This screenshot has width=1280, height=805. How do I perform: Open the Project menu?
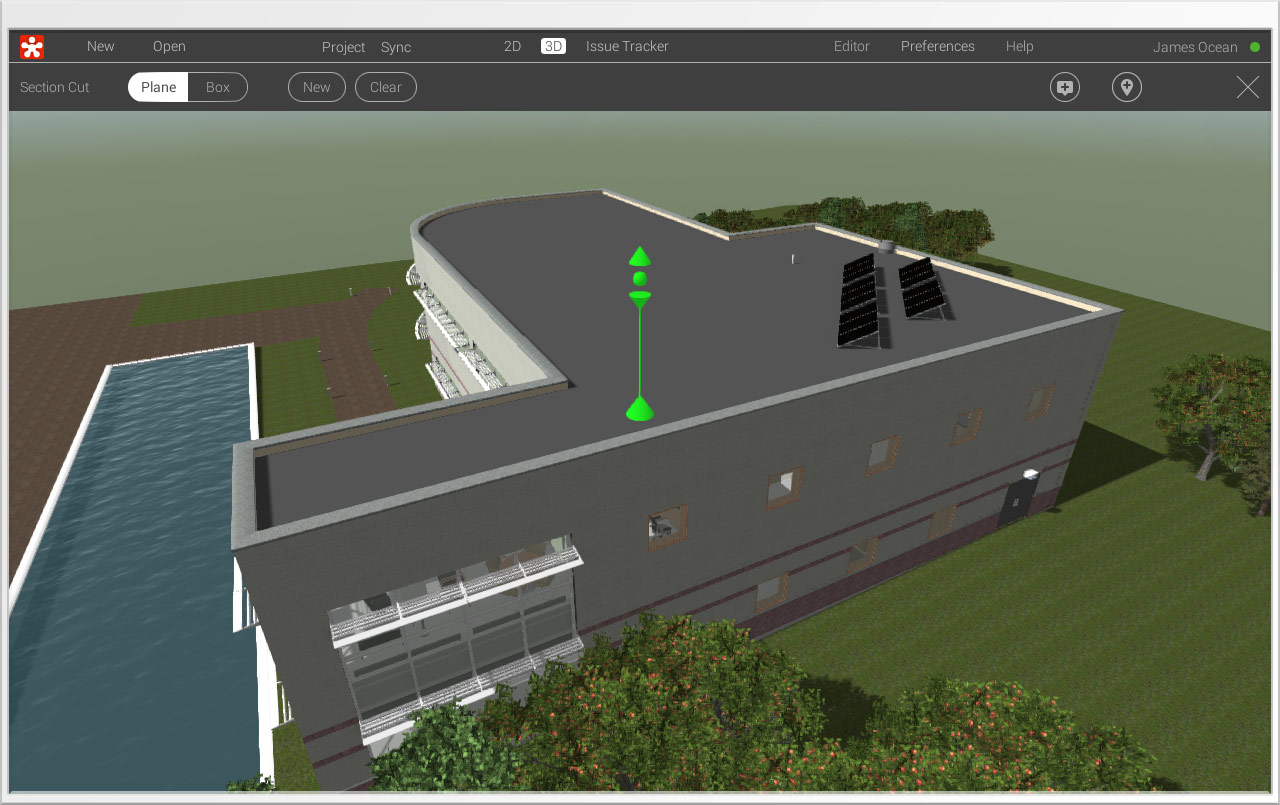point(343,47)
